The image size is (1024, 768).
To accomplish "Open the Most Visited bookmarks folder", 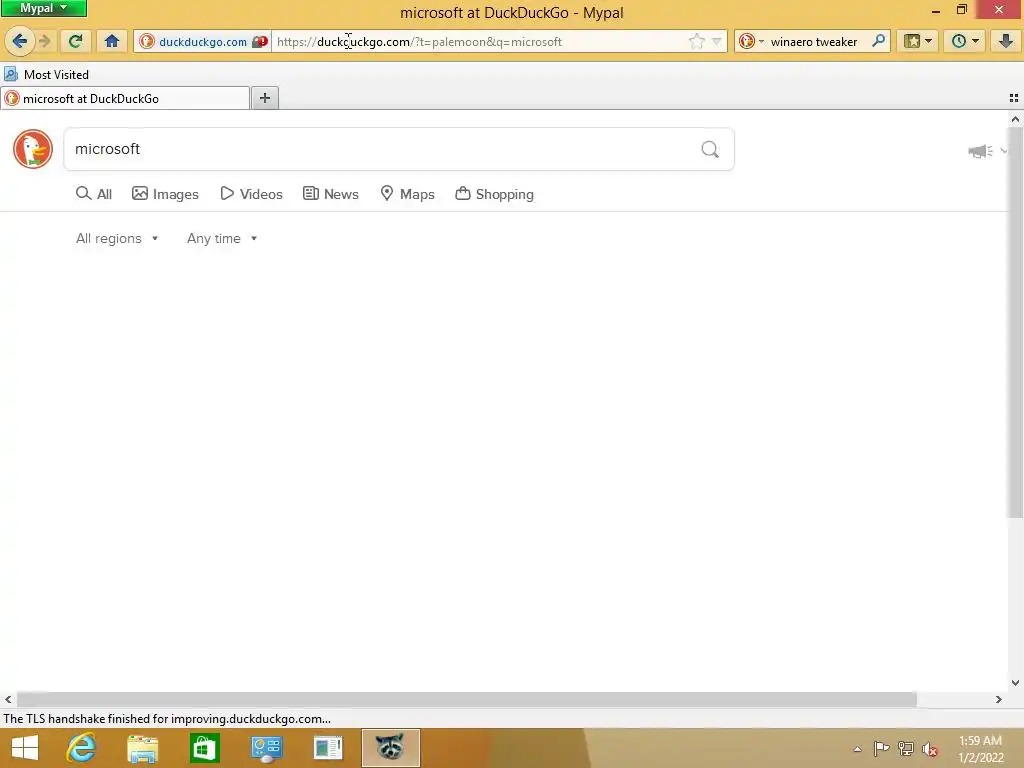I will coord(46,74).
